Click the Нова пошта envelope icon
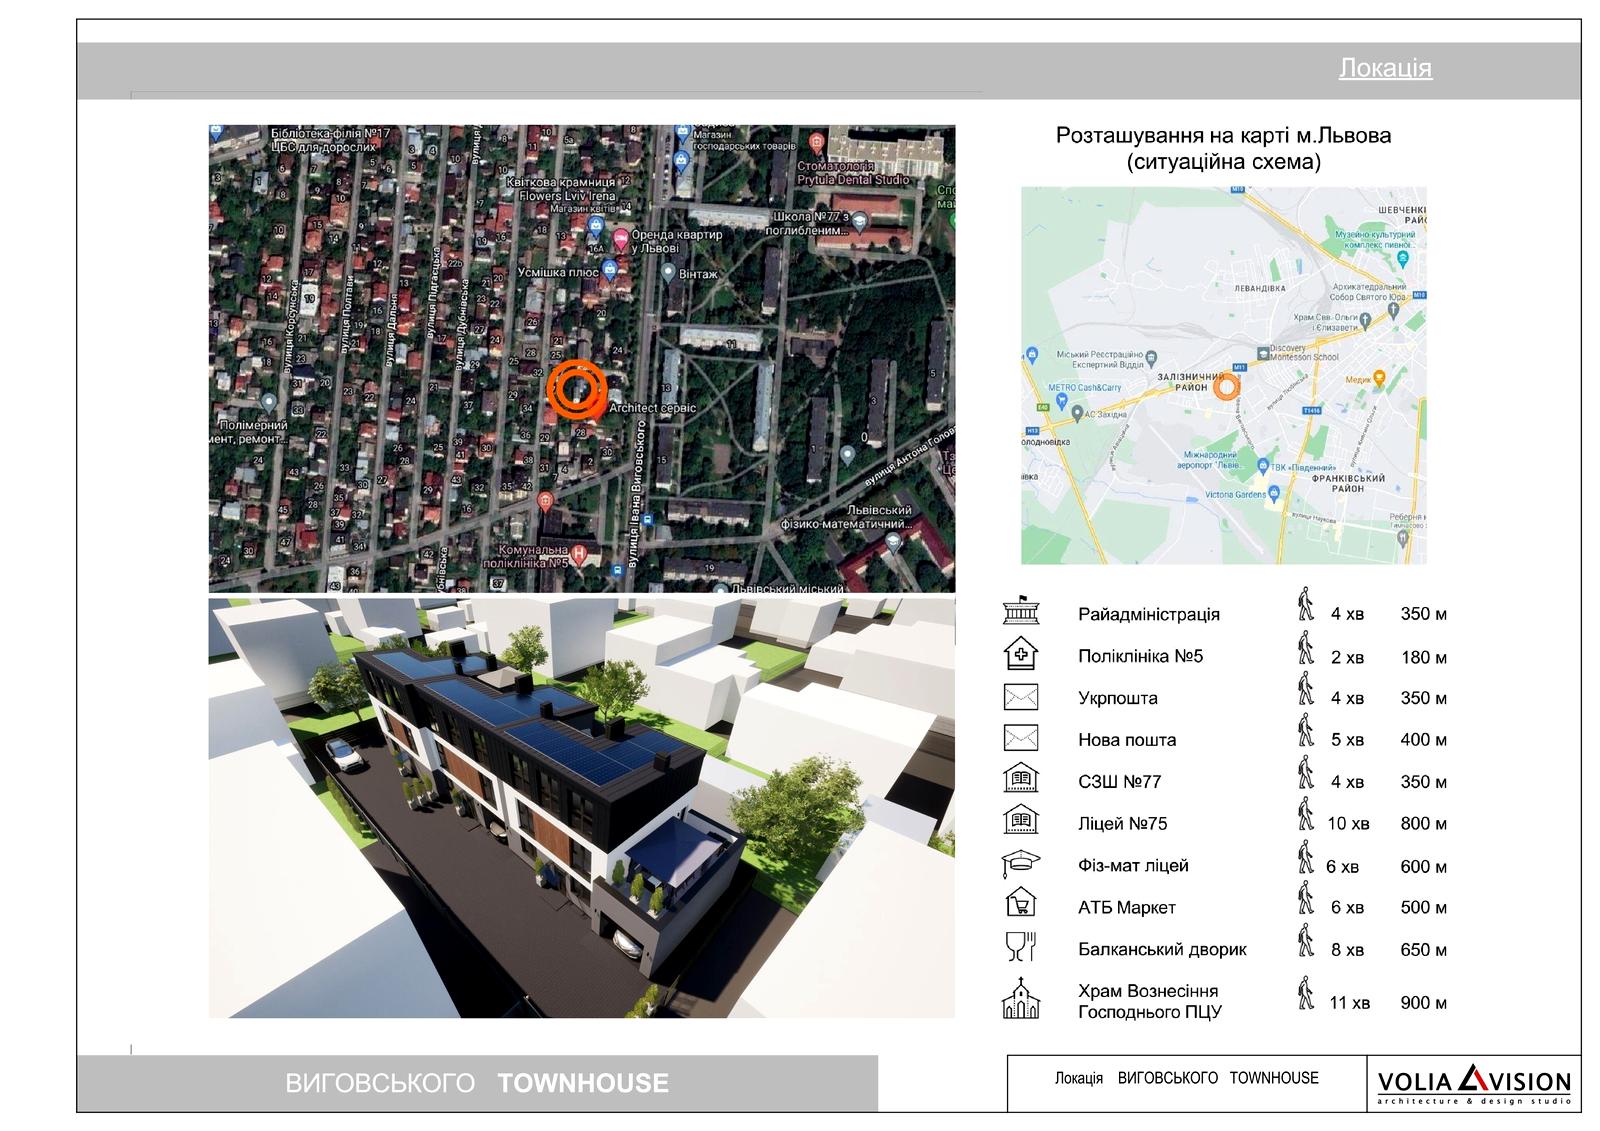 click(x=1020, y=739)
